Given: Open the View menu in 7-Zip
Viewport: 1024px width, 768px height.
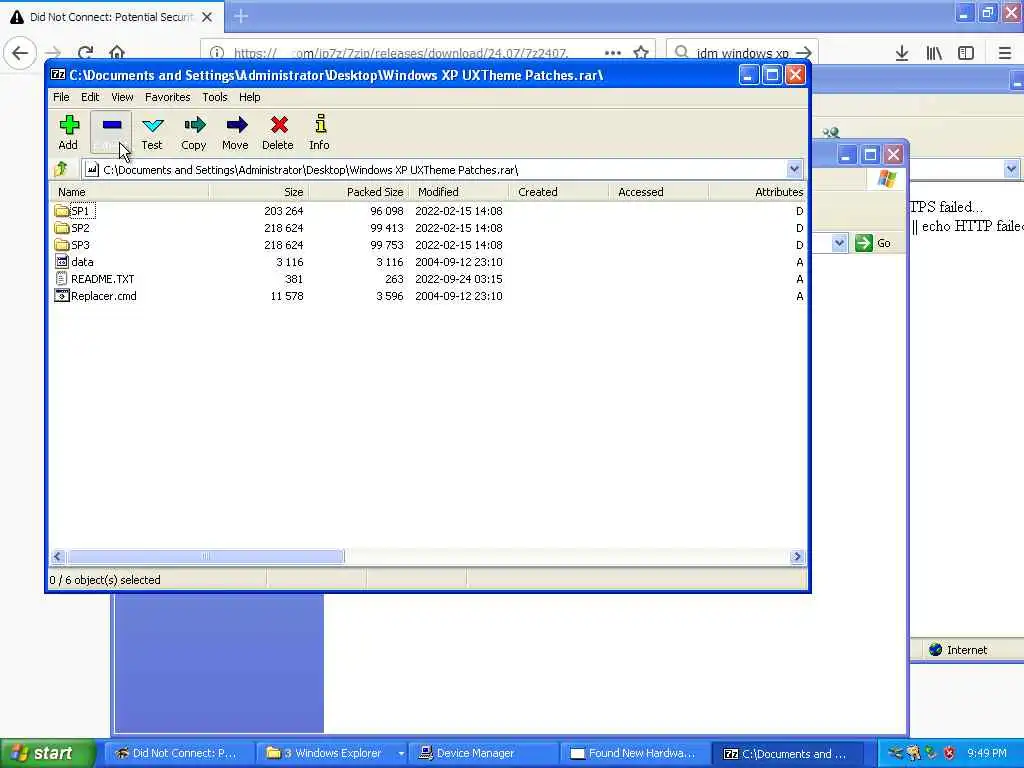Looking at the screenshot, I should [122, 97].
